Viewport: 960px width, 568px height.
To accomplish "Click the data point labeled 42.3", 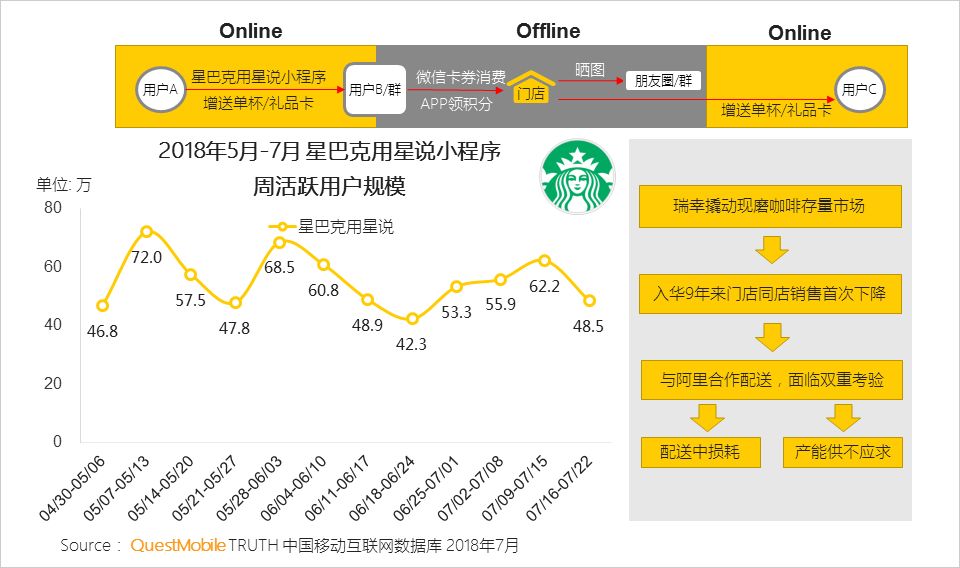I will (x=412, y=319).
